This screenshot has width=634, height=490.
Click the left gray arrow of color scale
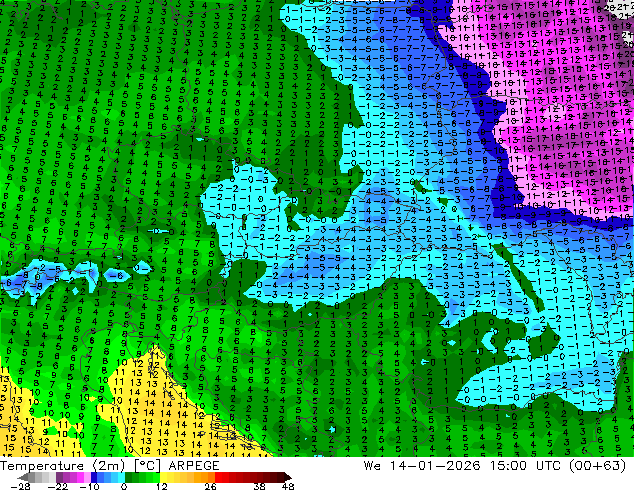[x=23, y=477]
